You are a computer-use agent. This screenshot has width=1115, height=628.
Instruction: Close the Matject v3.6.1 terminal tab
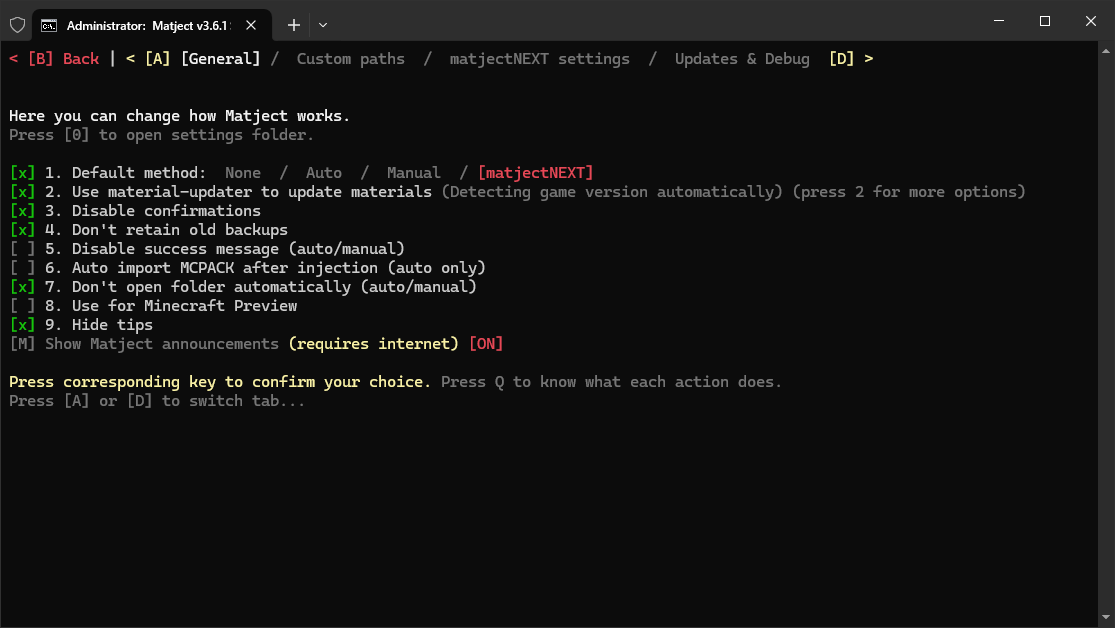coord(251,25)
